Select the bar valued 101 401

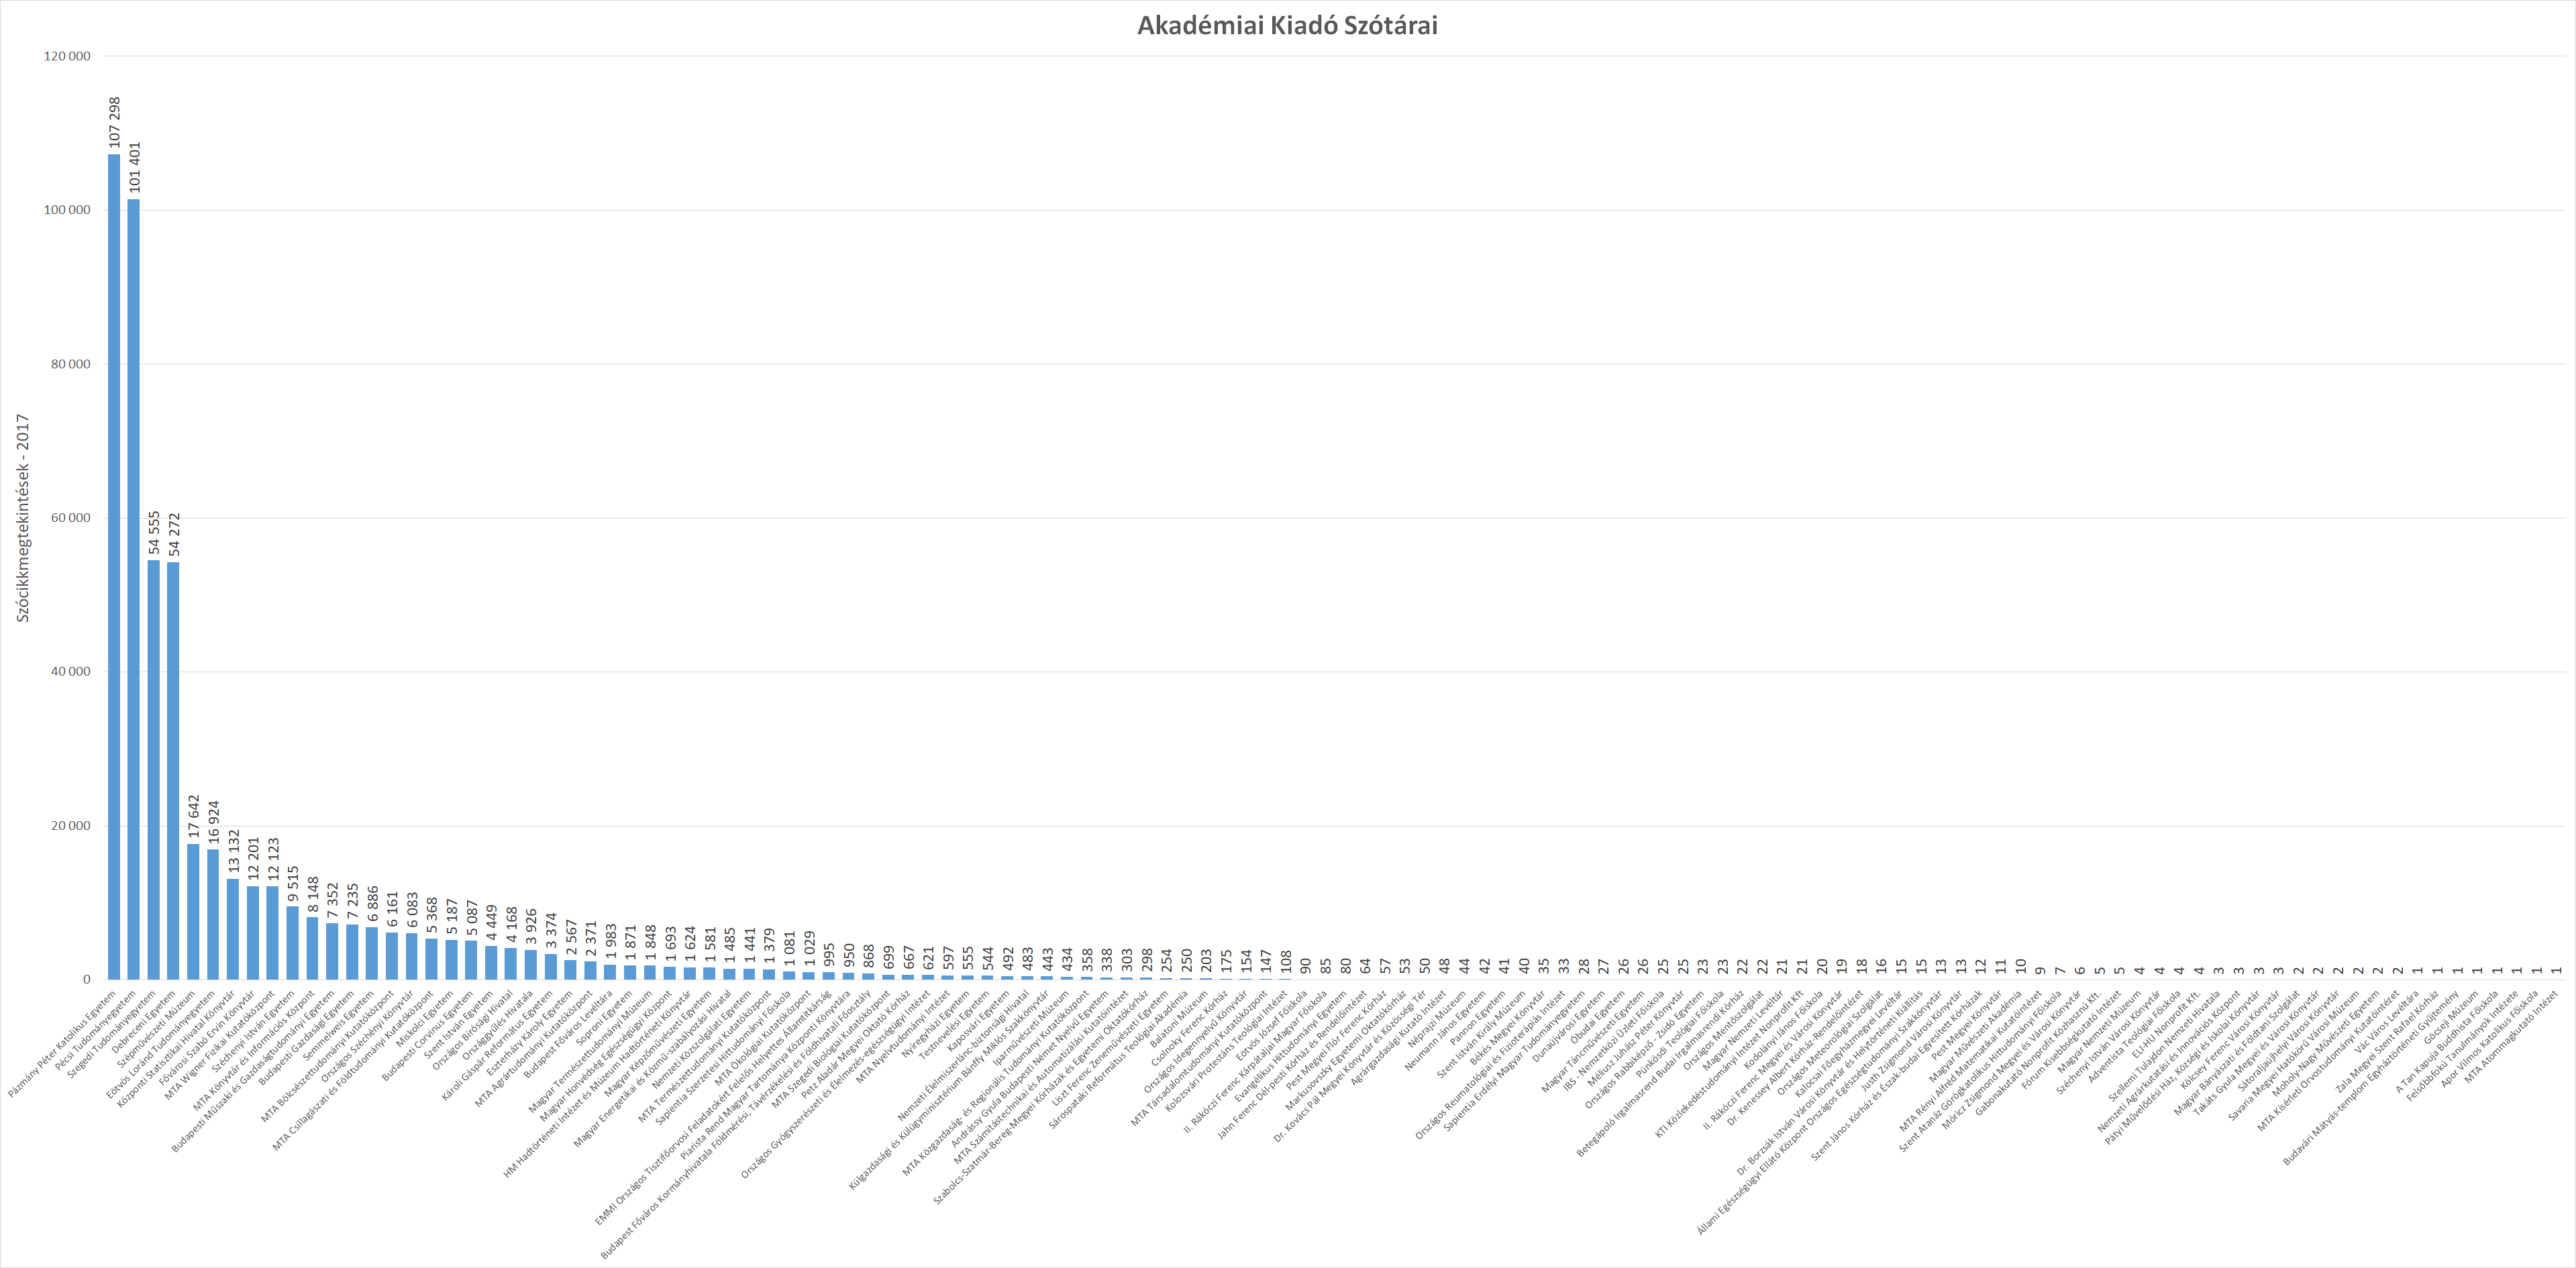tap(134, 590)
